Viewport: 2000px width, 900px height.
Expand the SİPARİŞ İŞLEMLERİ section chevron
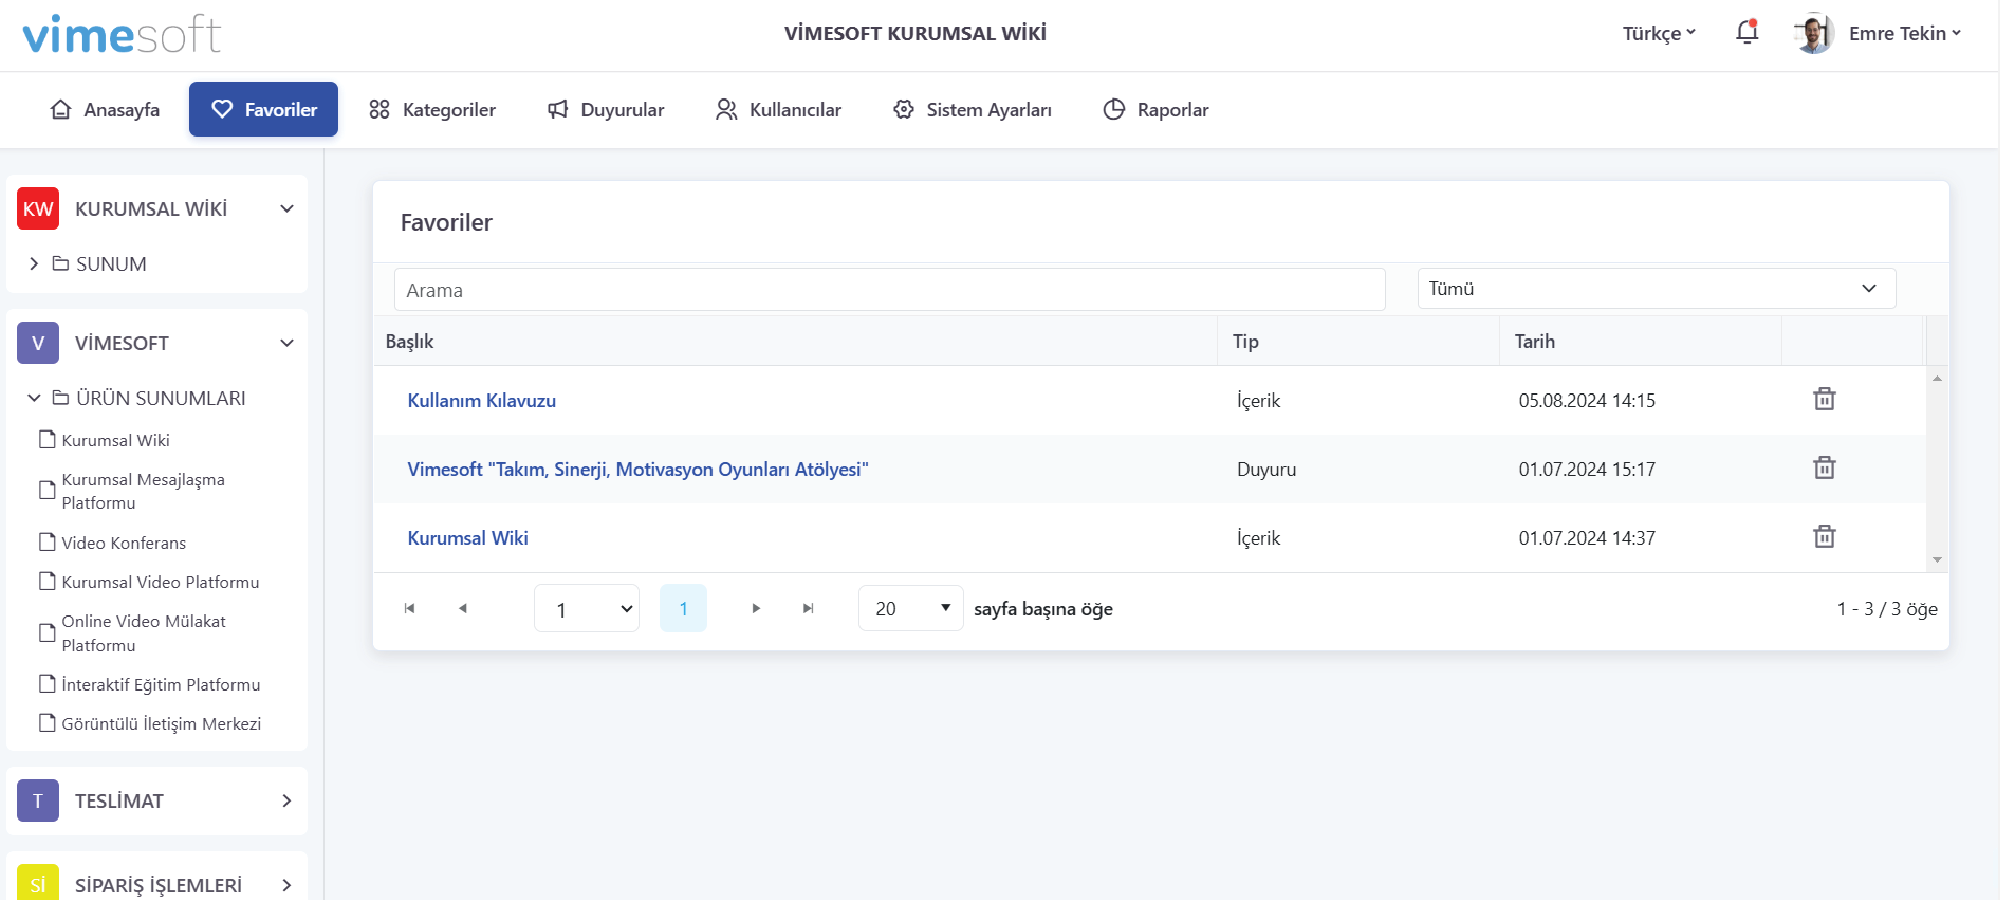point(287,885)
